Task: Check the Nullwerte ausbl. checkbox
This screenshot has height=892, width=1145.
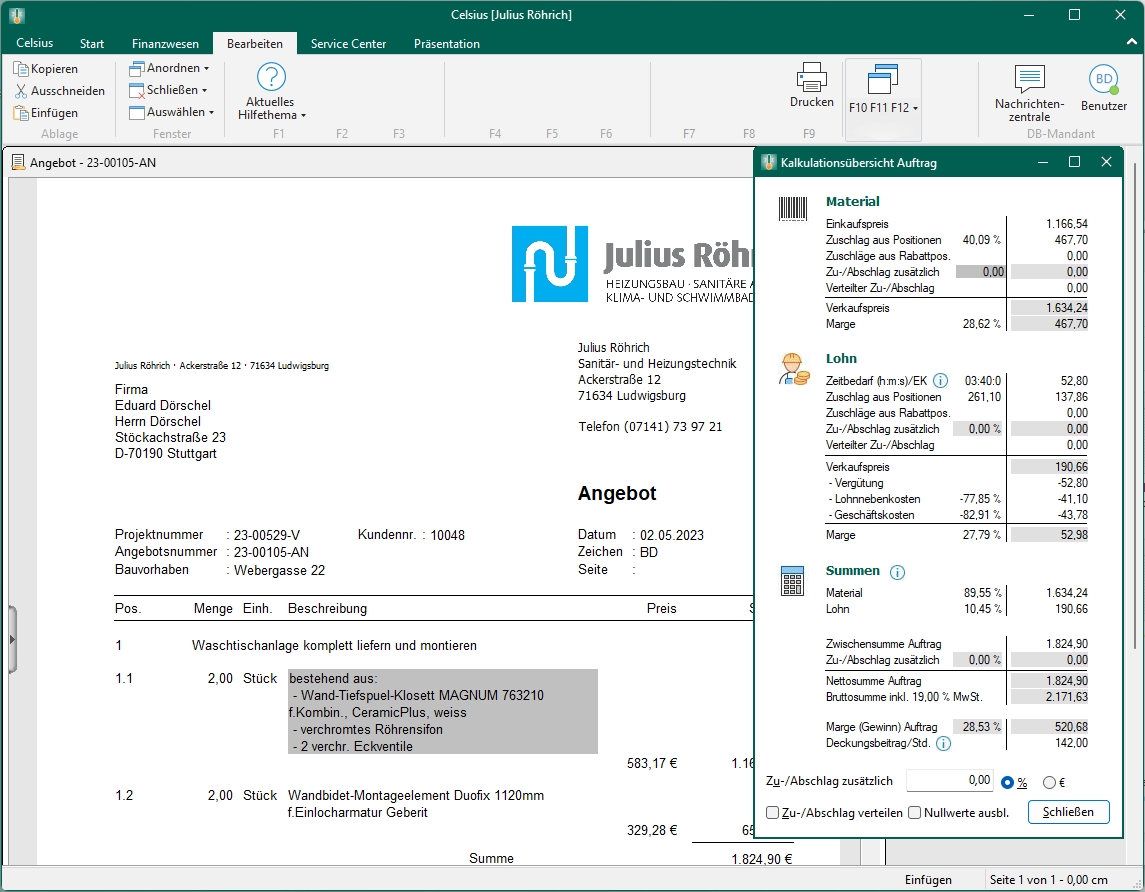Action: (915, 813)
